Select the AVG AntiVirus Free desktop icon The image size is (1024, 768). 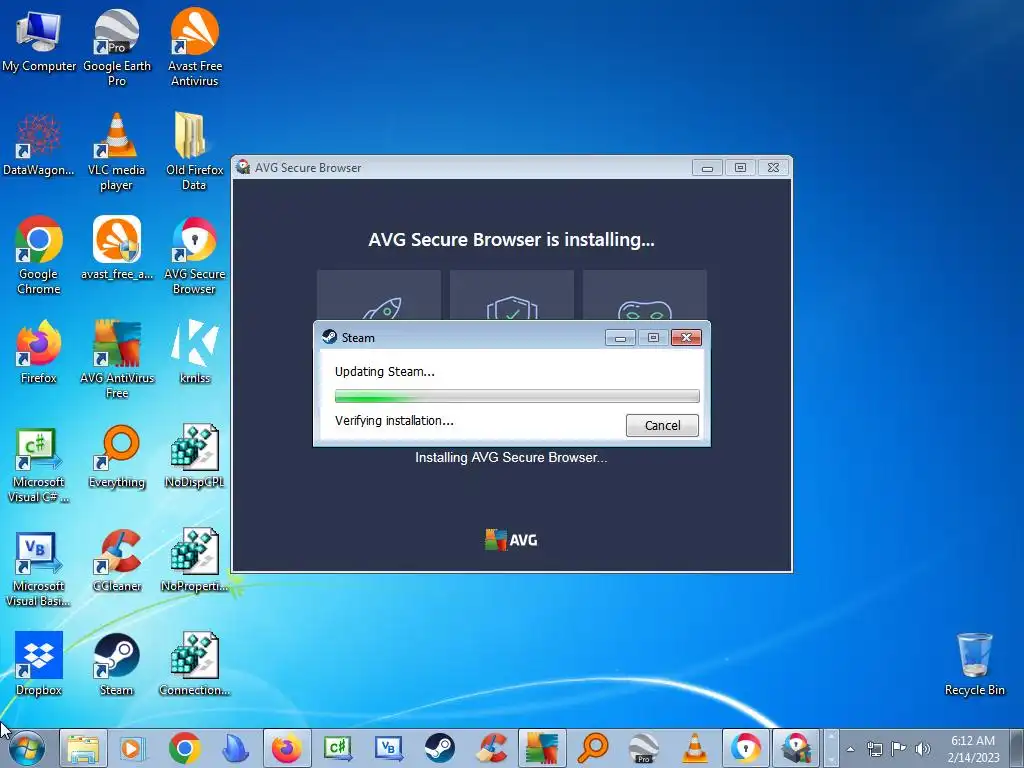117,358
